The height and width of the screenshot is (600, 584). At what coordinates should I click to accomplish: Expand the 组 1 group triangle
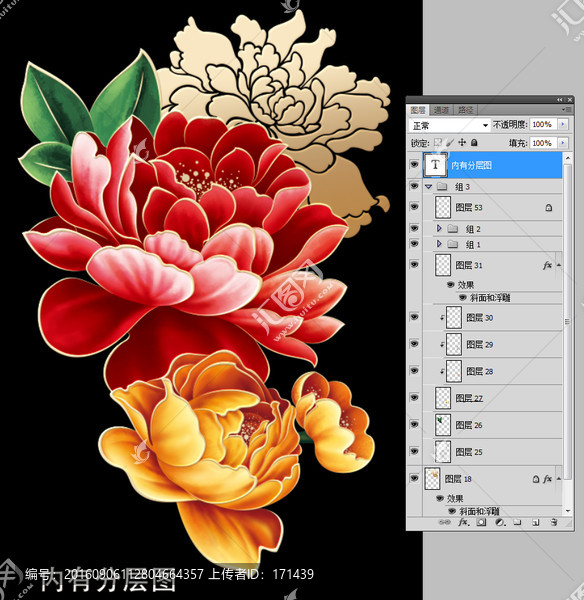pos(439,244)
